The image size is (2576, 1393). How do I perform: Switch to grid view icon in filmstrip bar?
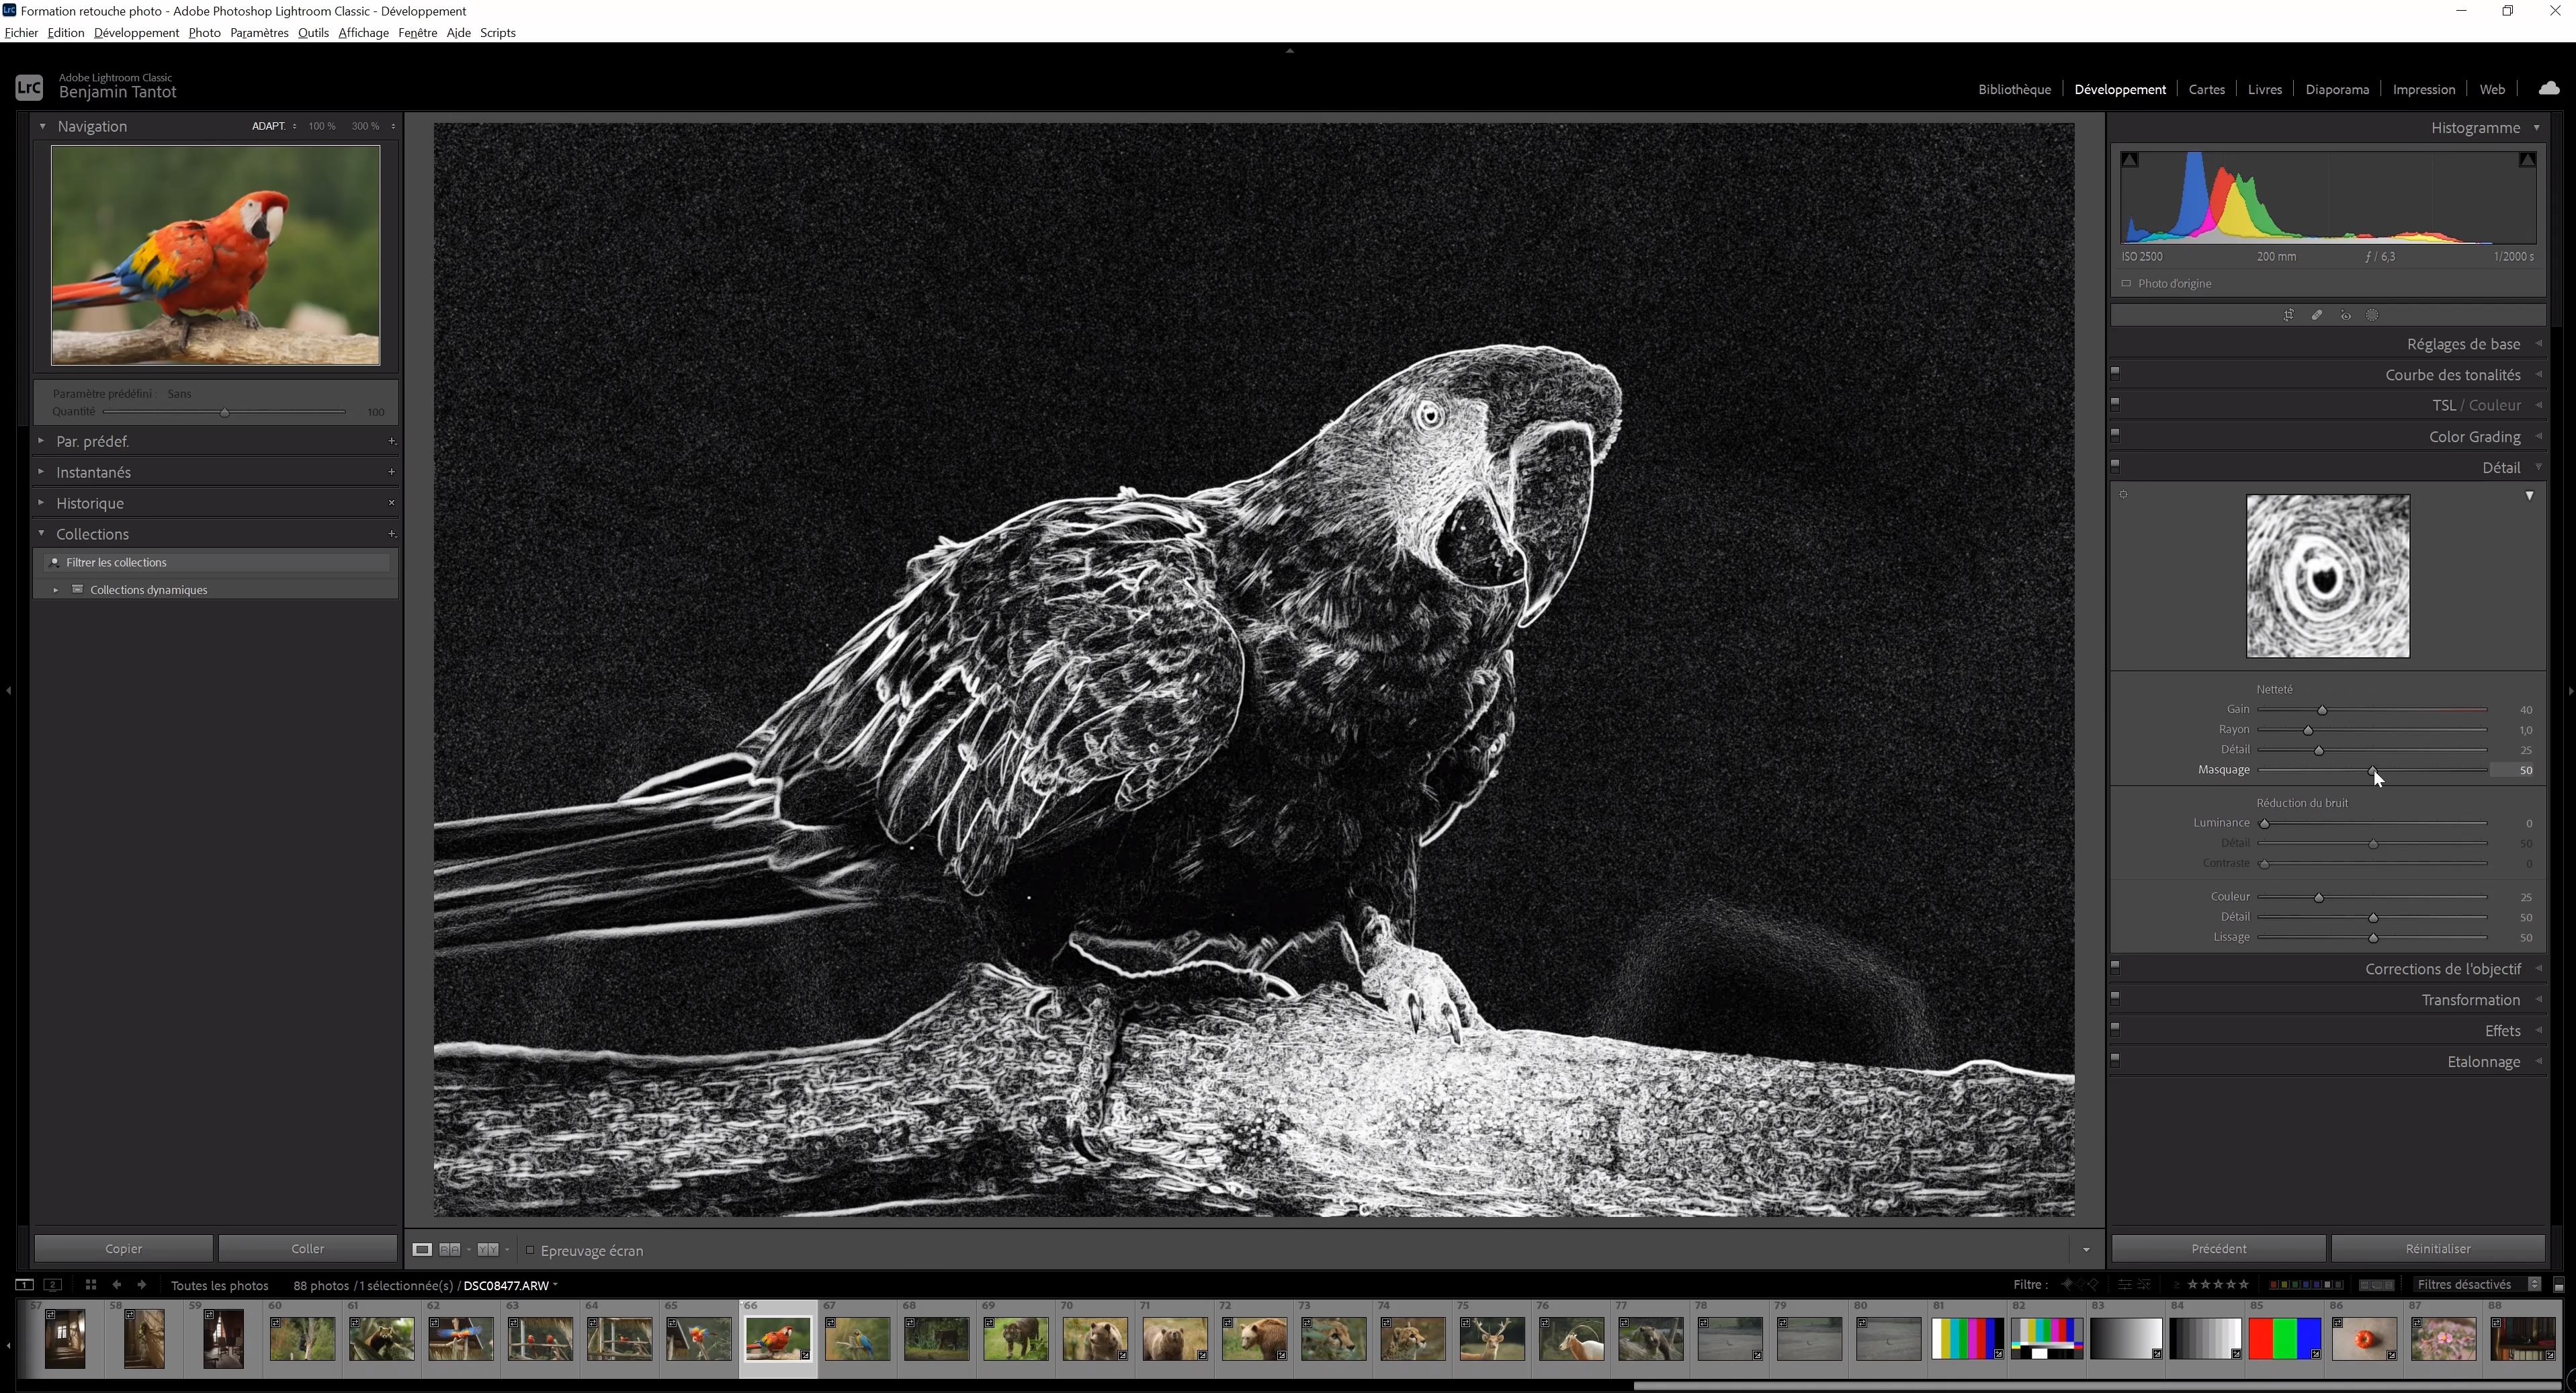(91, 1285)
